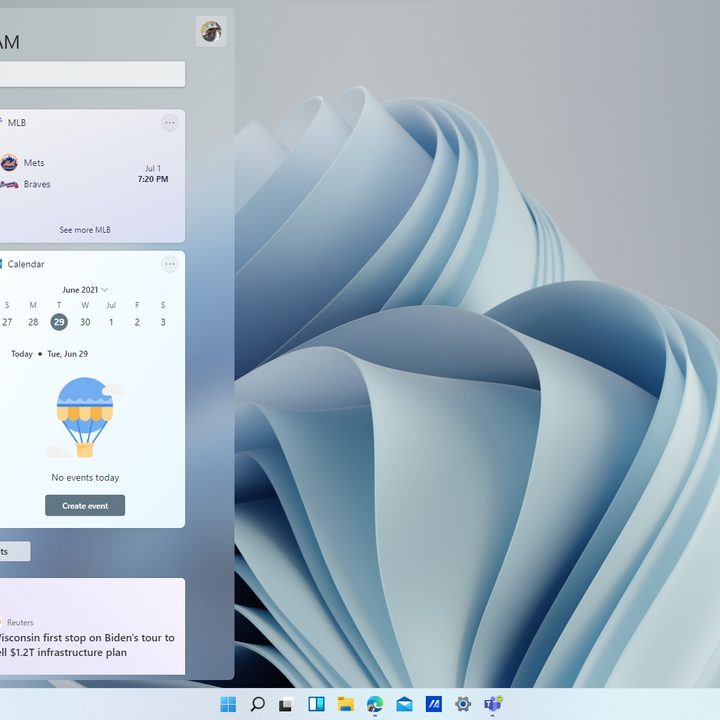Click the 7:20 PM game time
Viewport: 720px width, 720px height.
(x=153, y=179)
